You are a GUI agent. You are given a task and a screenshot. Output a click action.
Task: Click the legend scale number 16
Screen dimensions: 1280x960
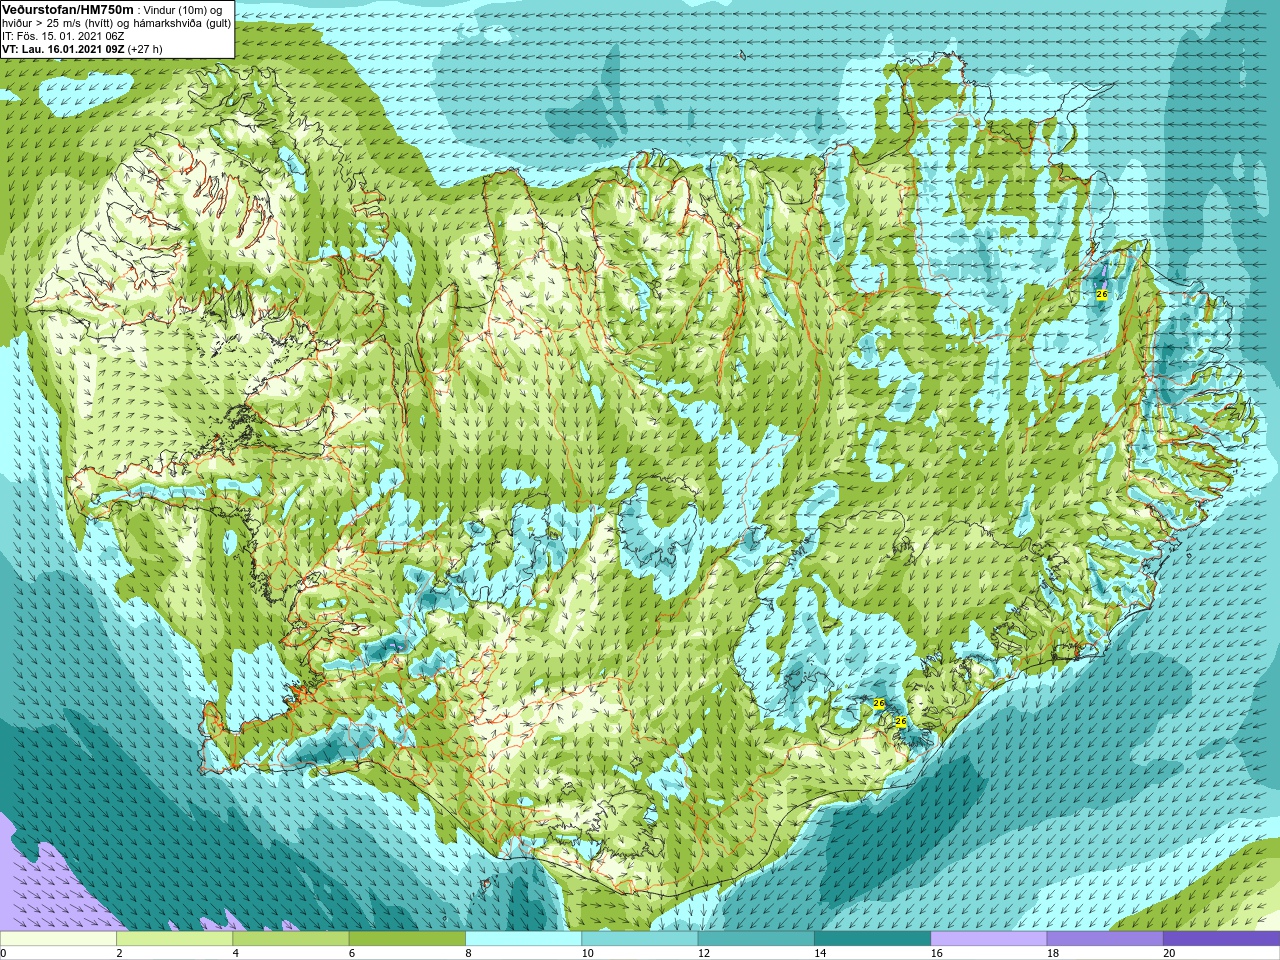(936, 953)
